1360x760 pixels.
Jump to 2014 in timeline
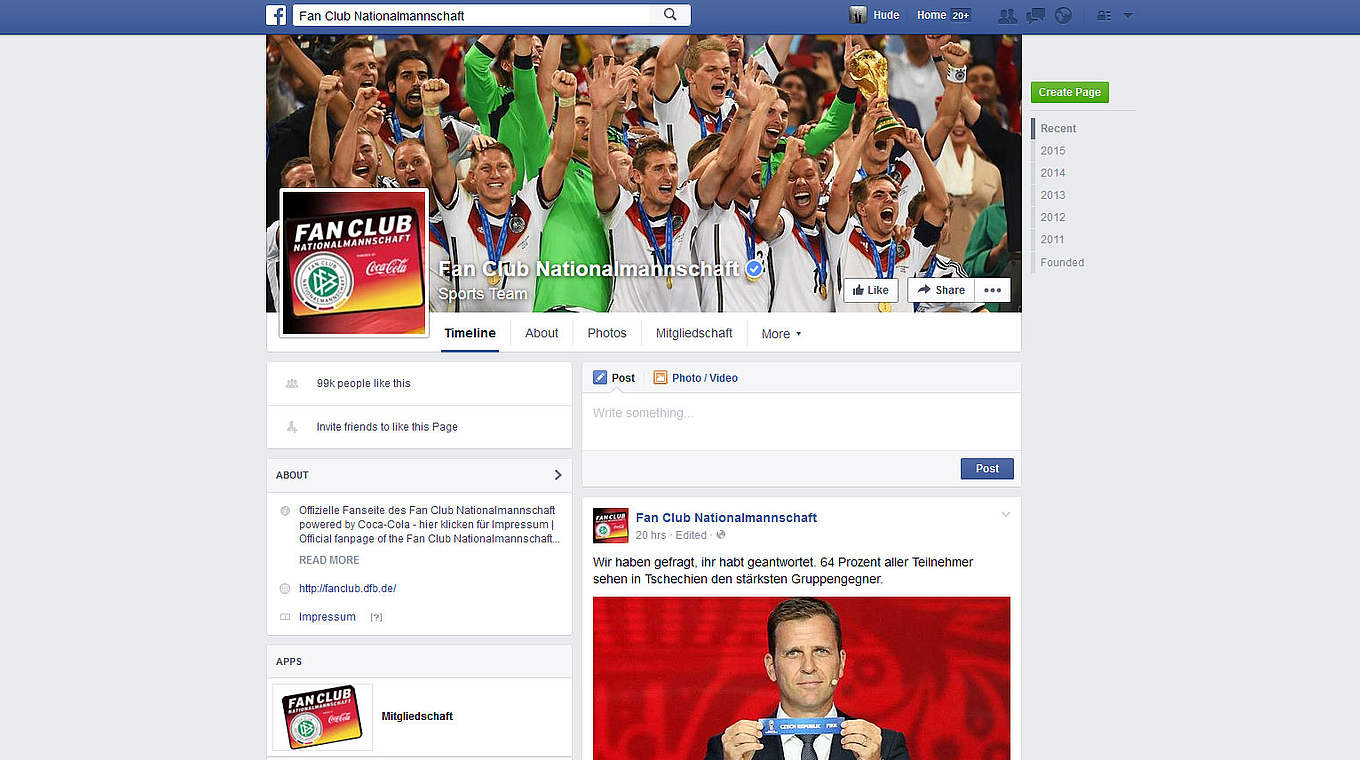tap(1053, 173)
